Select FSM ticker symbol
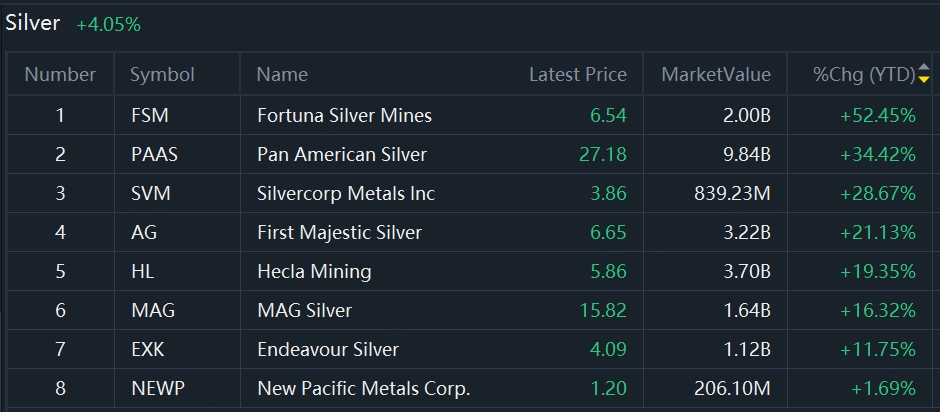The image size is (940, 412). 150,115
